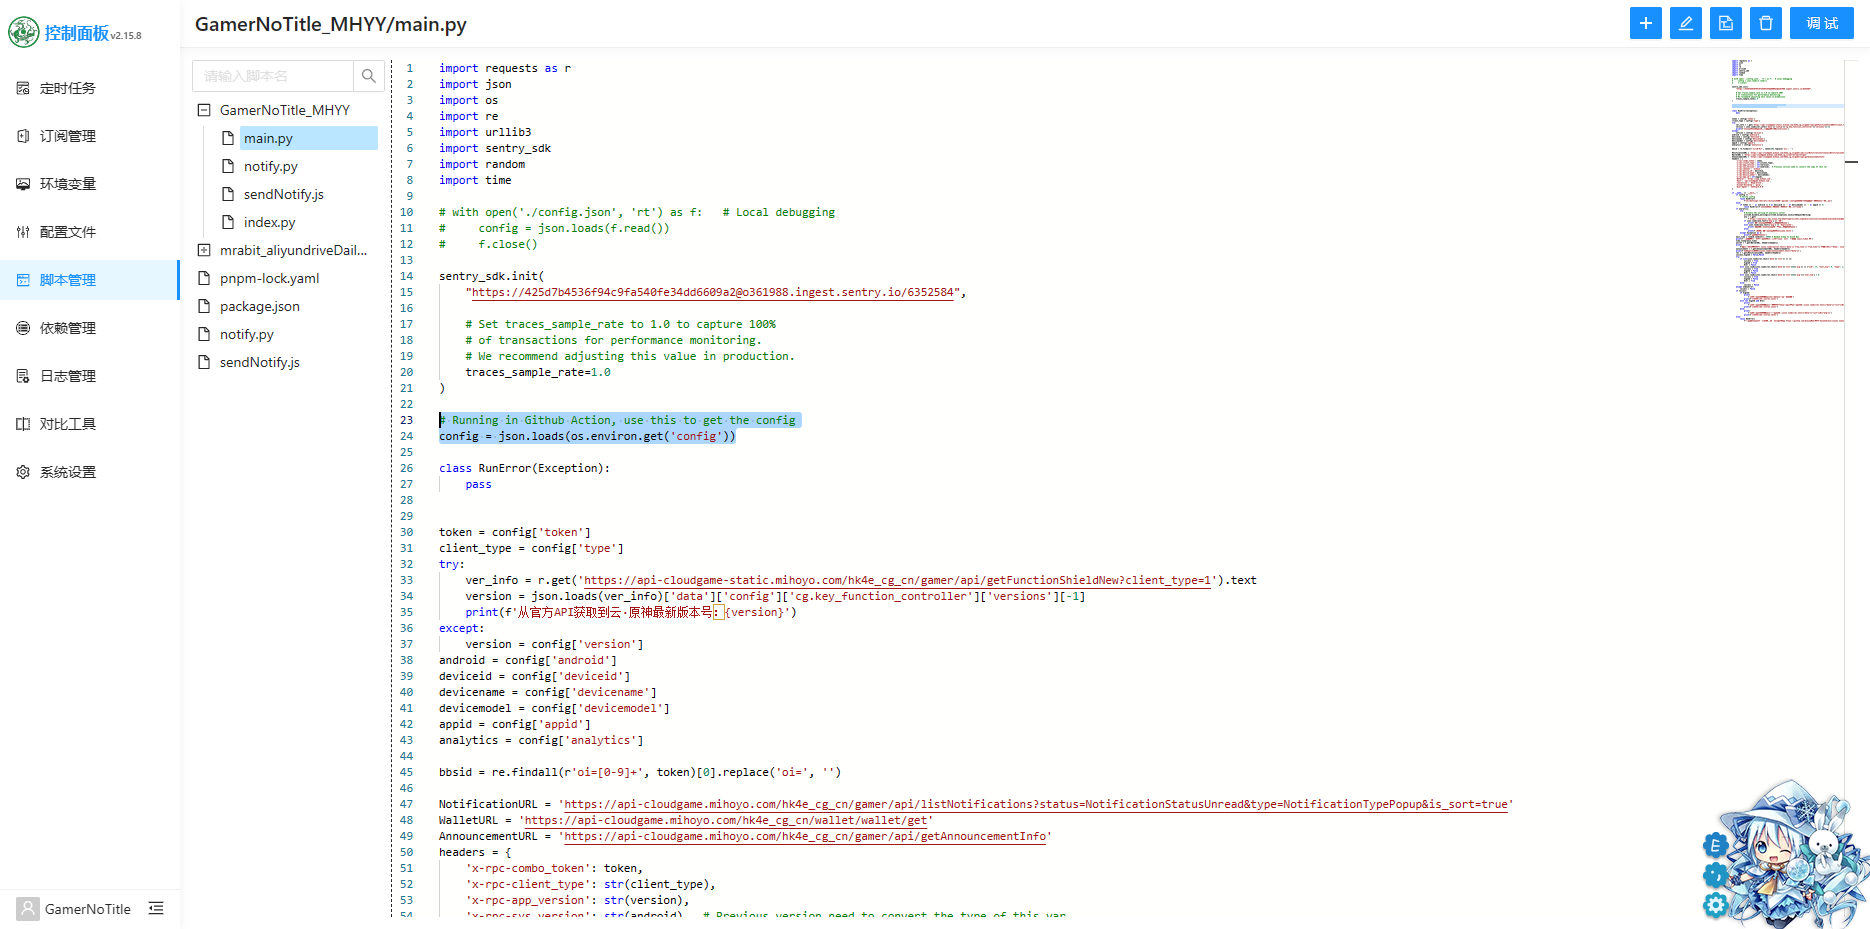The image size is (1870, 929).
Task: Click the pencil edit icon in top toolbar
Action: (1685, 23)
